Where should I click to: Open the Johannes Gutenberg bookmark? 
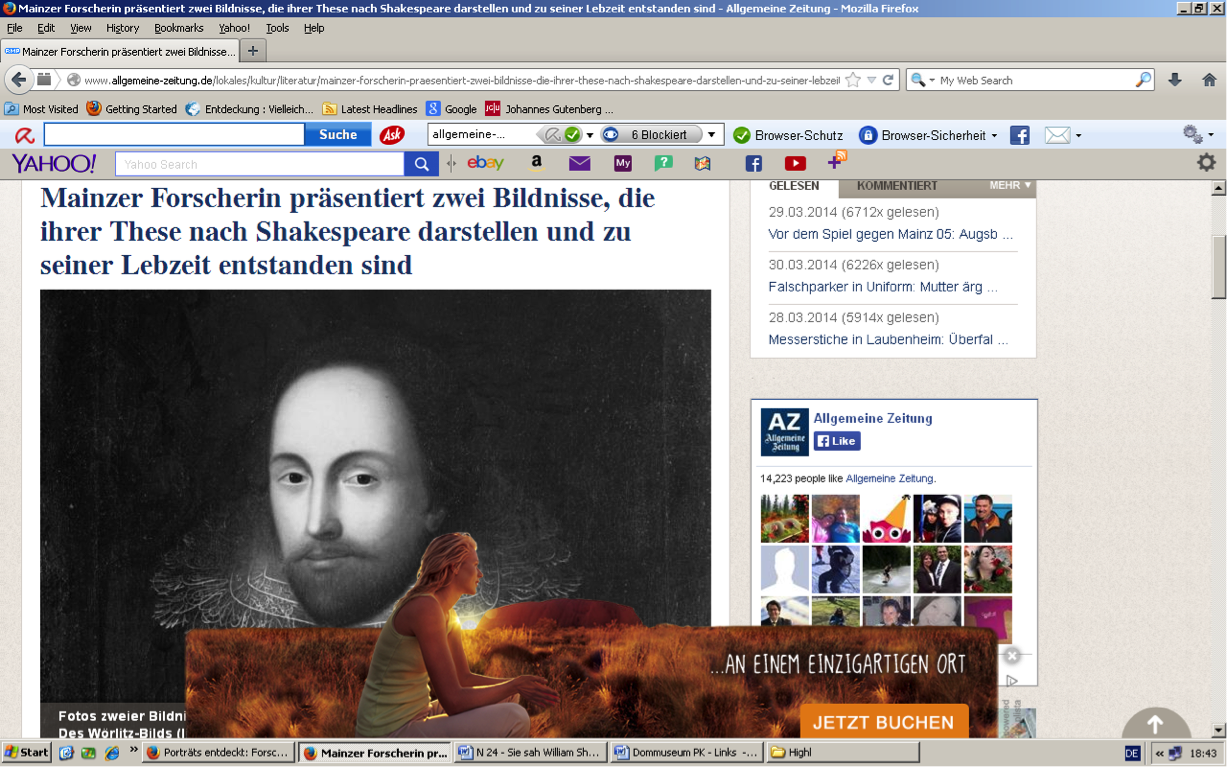point(549,109)
